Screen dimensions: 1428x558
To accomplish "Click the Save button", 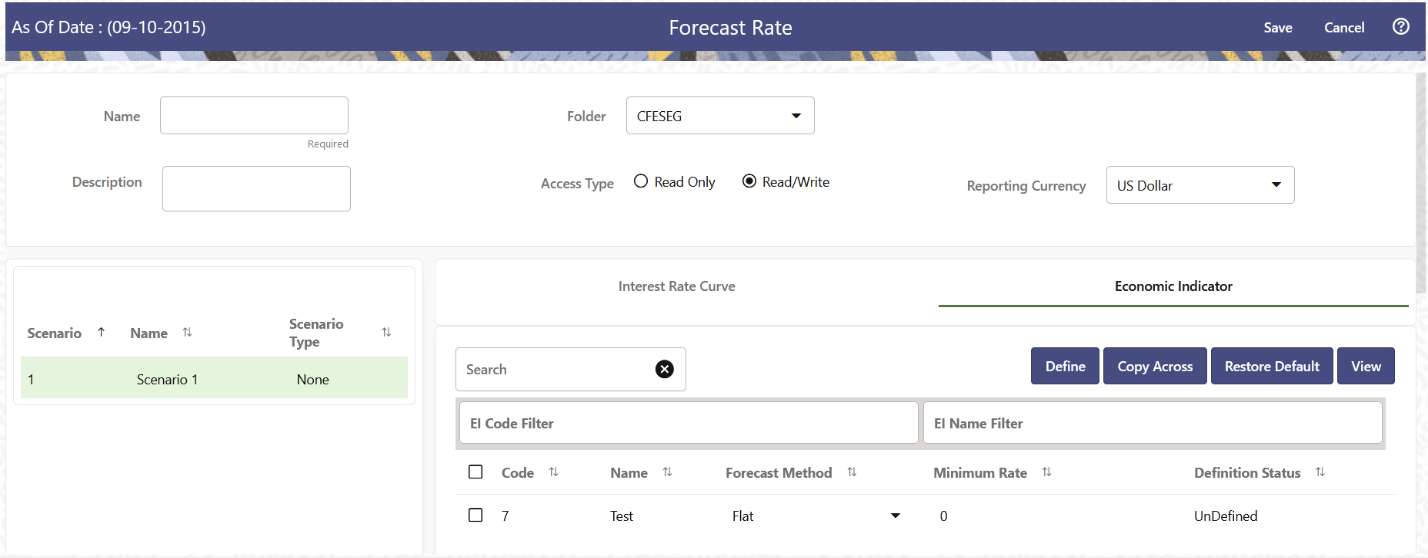I will click(x=1278, y=28).
